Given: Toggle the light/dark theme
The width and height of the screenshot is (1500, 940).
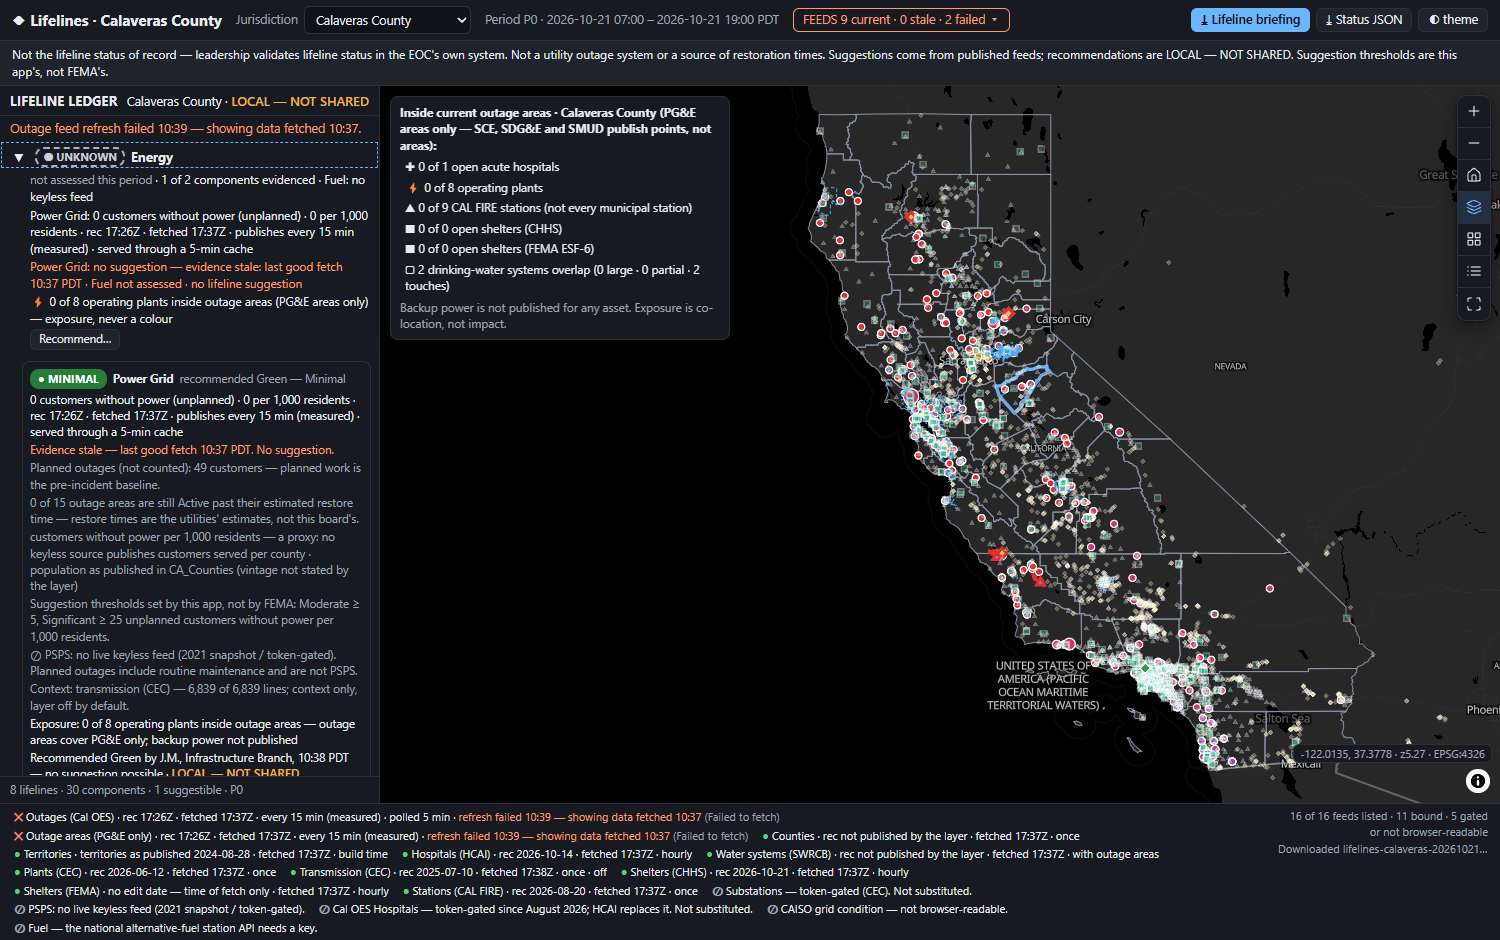Looking at the screenshot, I should tap(1453, 20).
